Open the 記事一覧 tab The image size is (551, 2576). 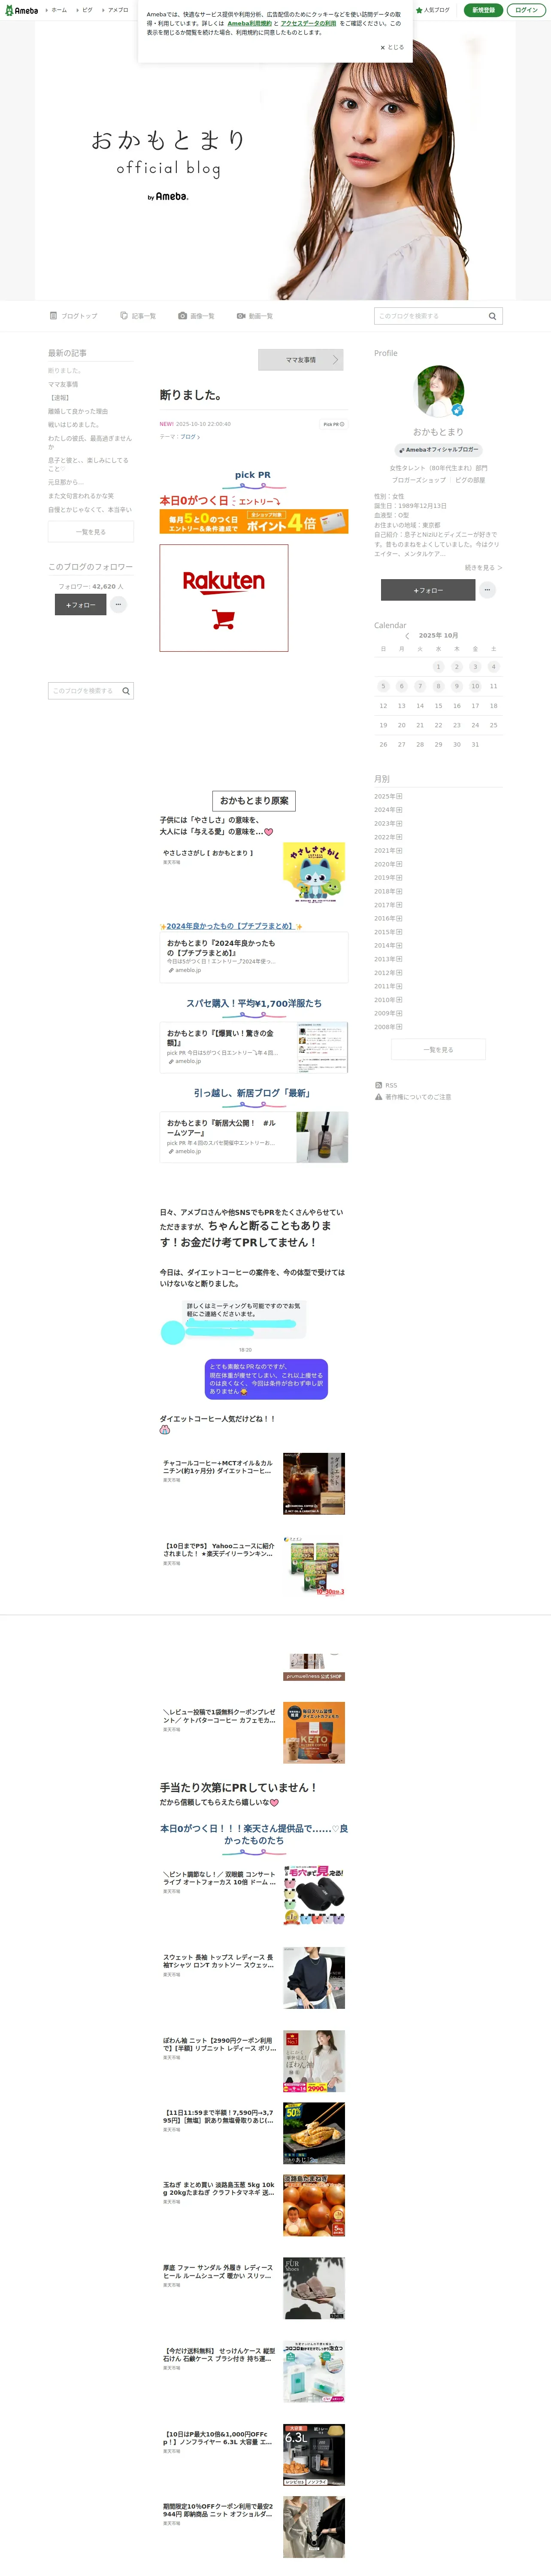tap(138, 316)
